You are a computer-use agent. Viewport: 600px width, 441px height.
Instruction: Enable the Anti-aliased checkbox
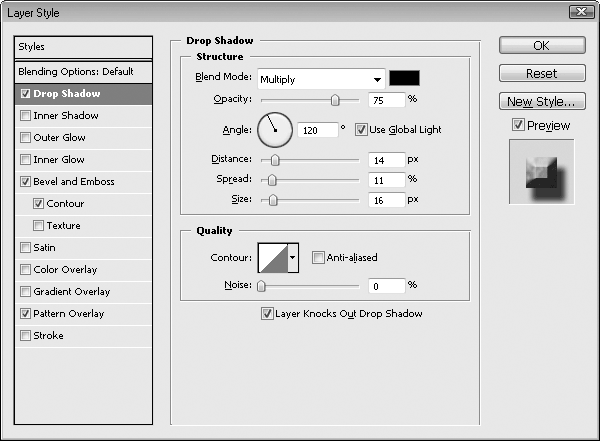click(x=318, y=258)
